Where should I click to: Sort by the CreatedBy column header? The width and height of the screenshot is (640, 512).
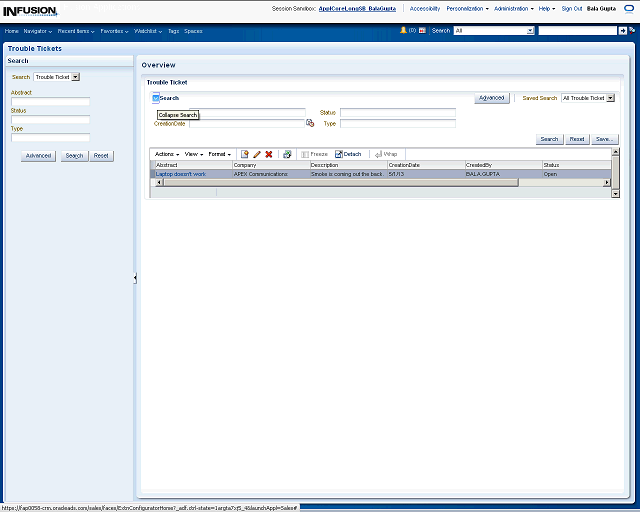[503, 165]
